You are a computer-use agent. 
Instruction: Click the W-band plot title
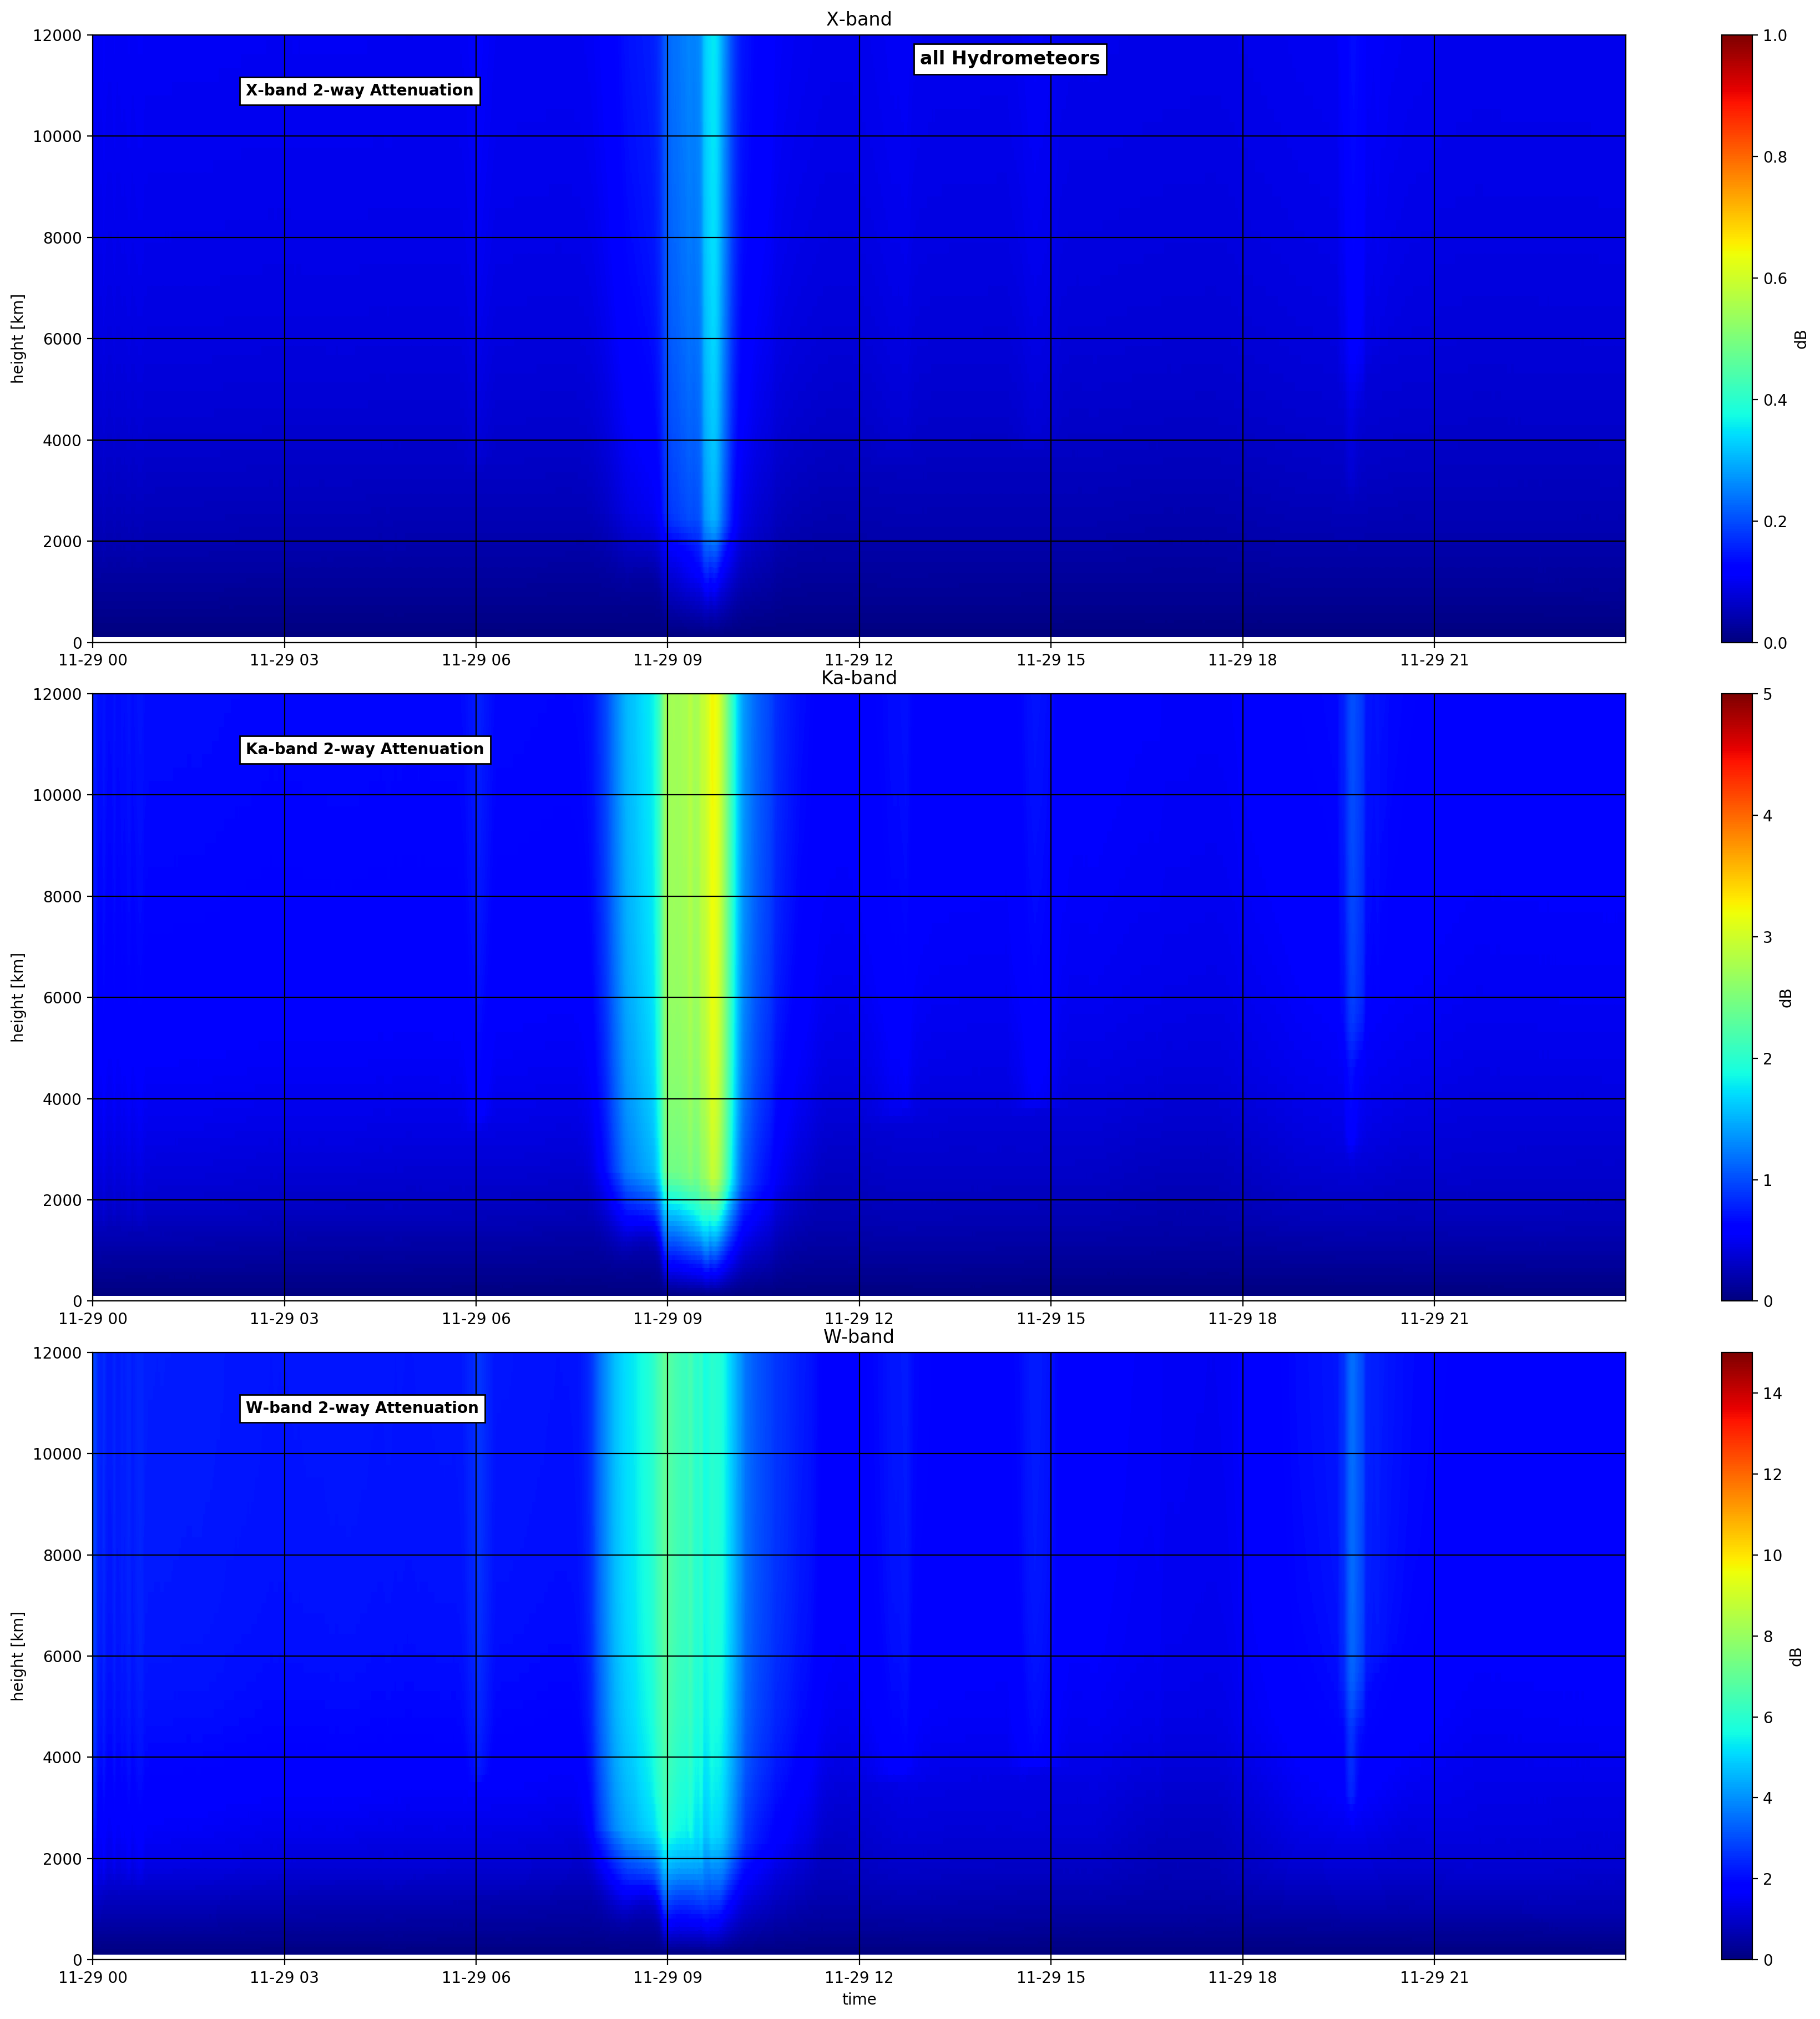point(859,1337)
